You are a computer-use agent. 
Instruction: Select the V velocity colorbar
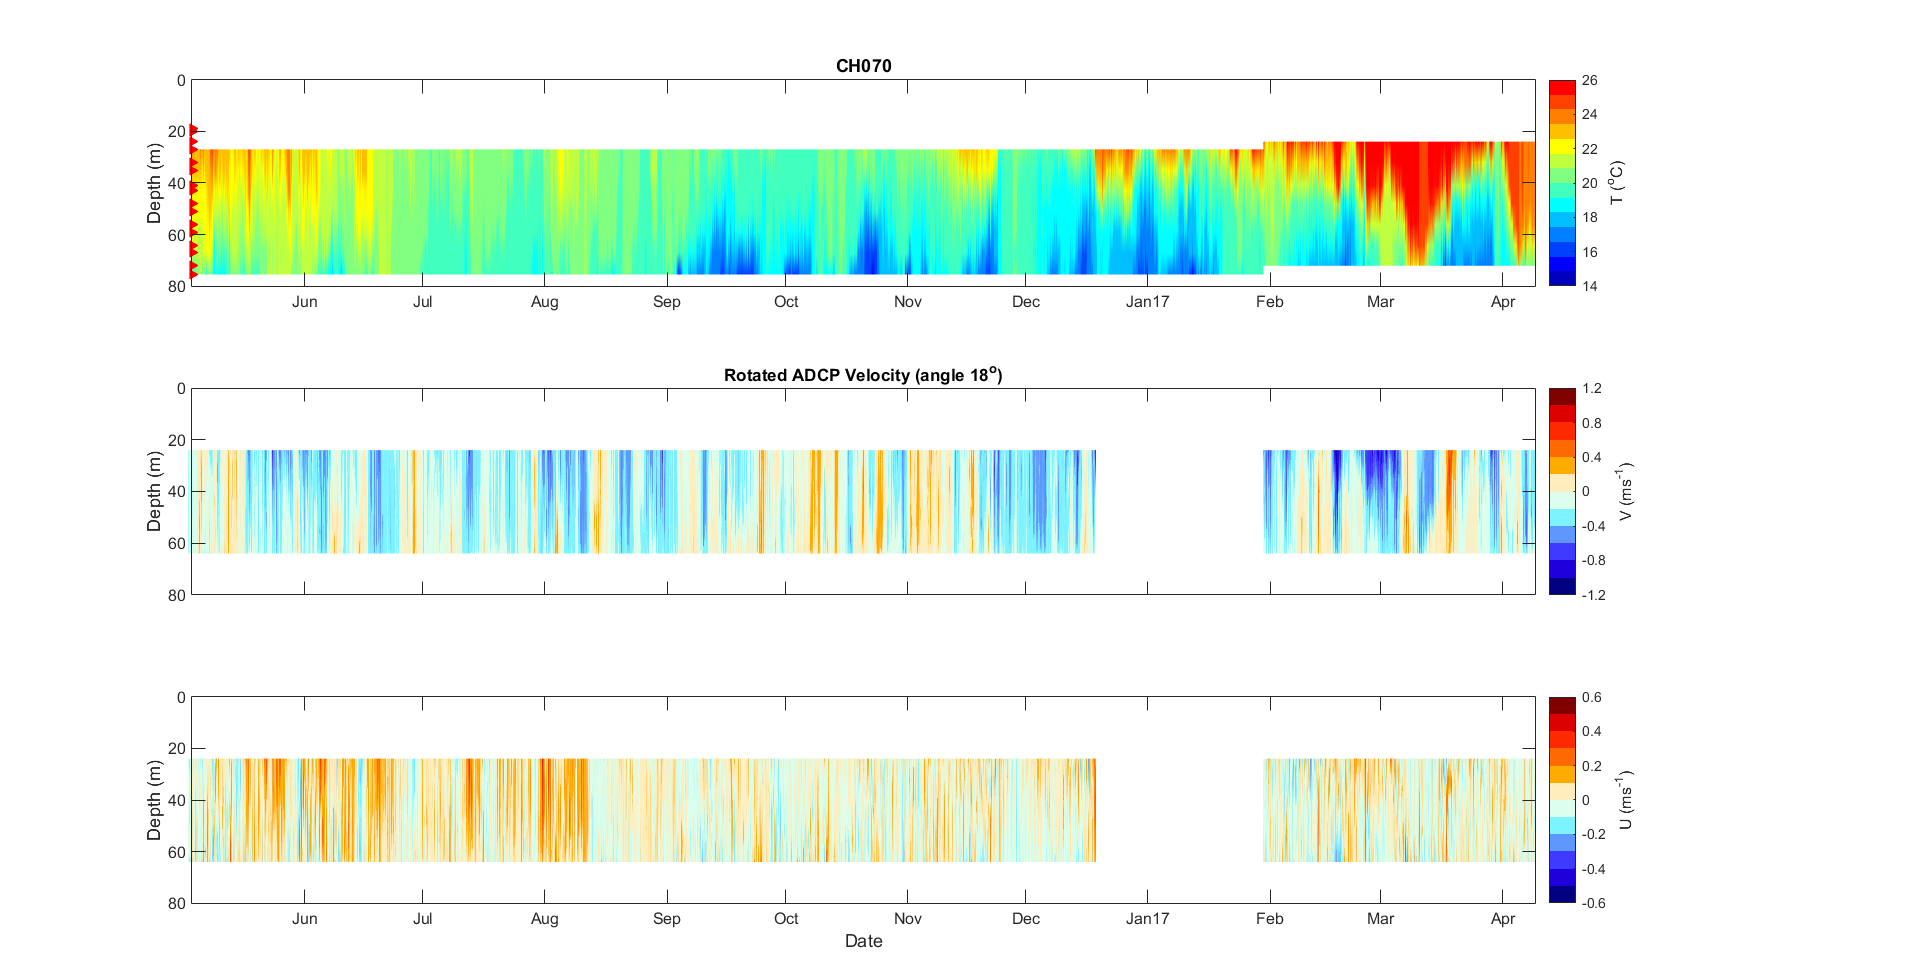tap(1561, 491)
